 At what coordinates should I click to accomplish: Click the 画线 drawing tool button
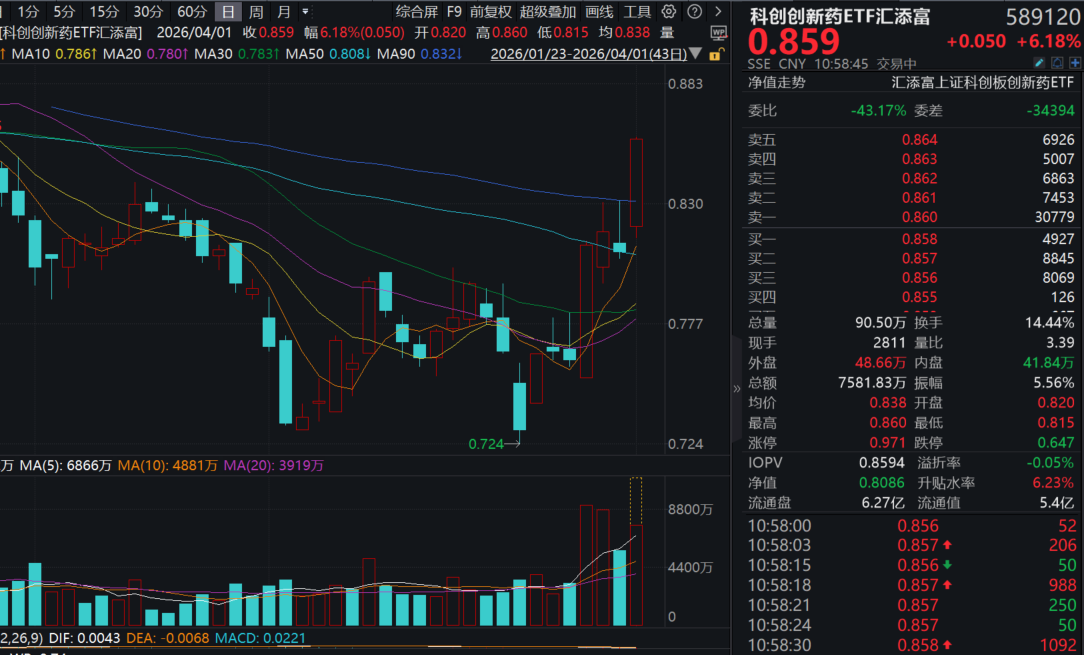pyautogui.click(x=598, y=12)
